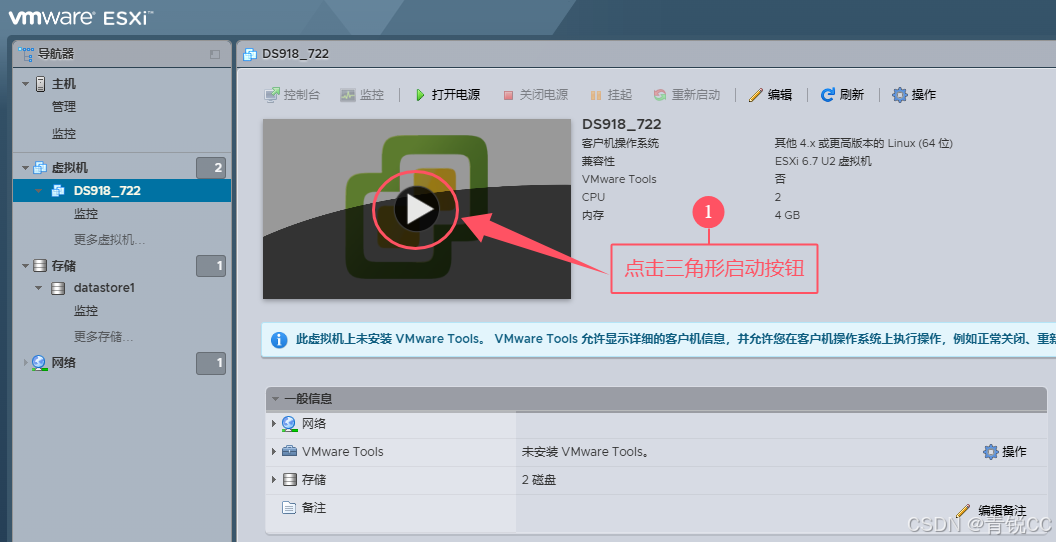Click the '2 磁盘' storage value
The image size is (1056, 542).
point(539,480)
